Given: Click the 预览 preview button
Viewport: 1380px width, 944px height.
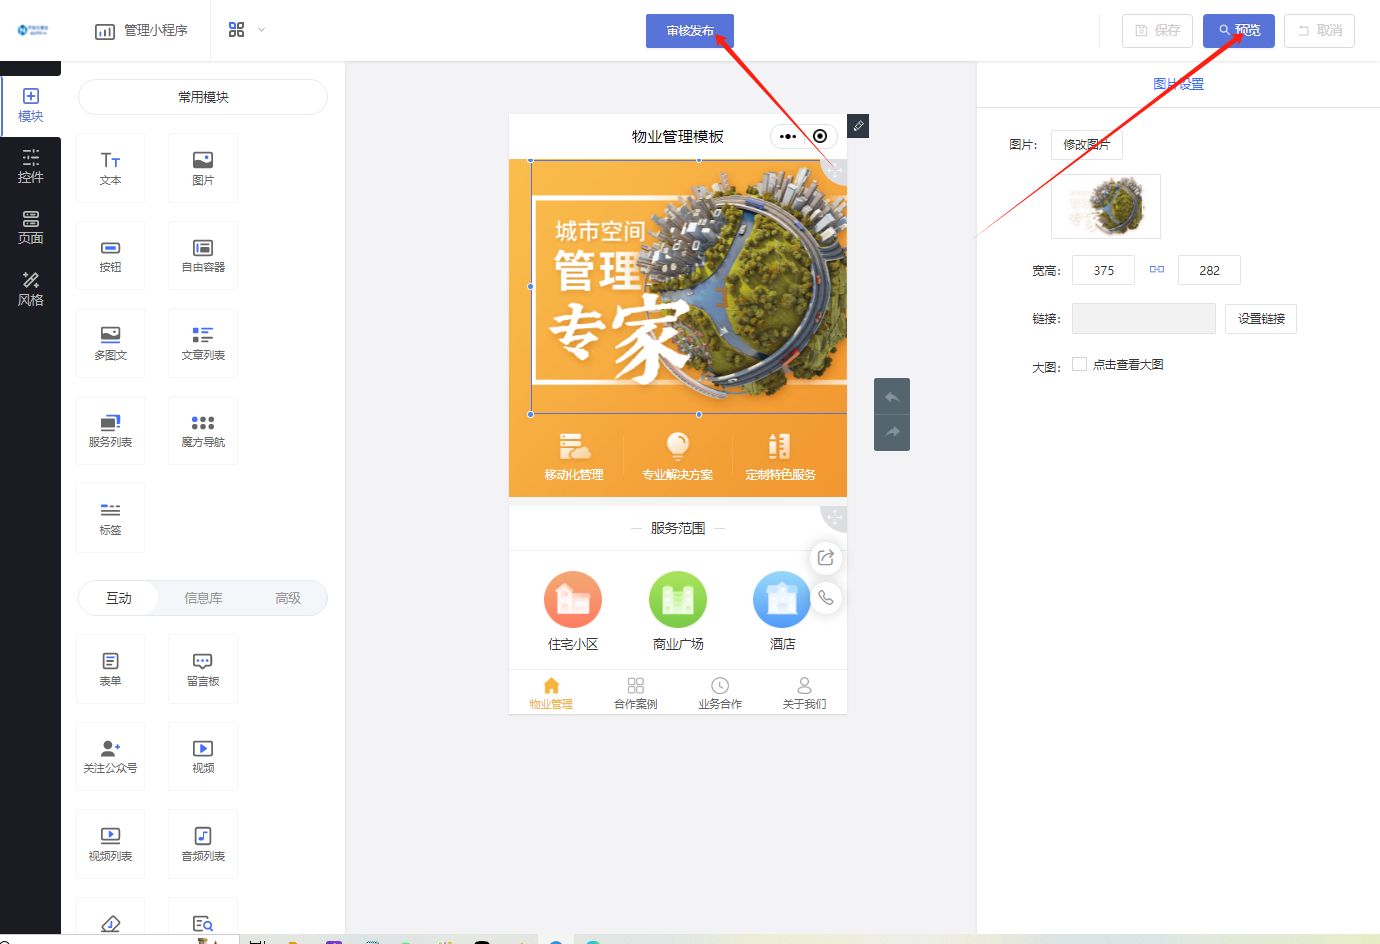Looking at the screenshot, I should click(x=1239, y=31).
